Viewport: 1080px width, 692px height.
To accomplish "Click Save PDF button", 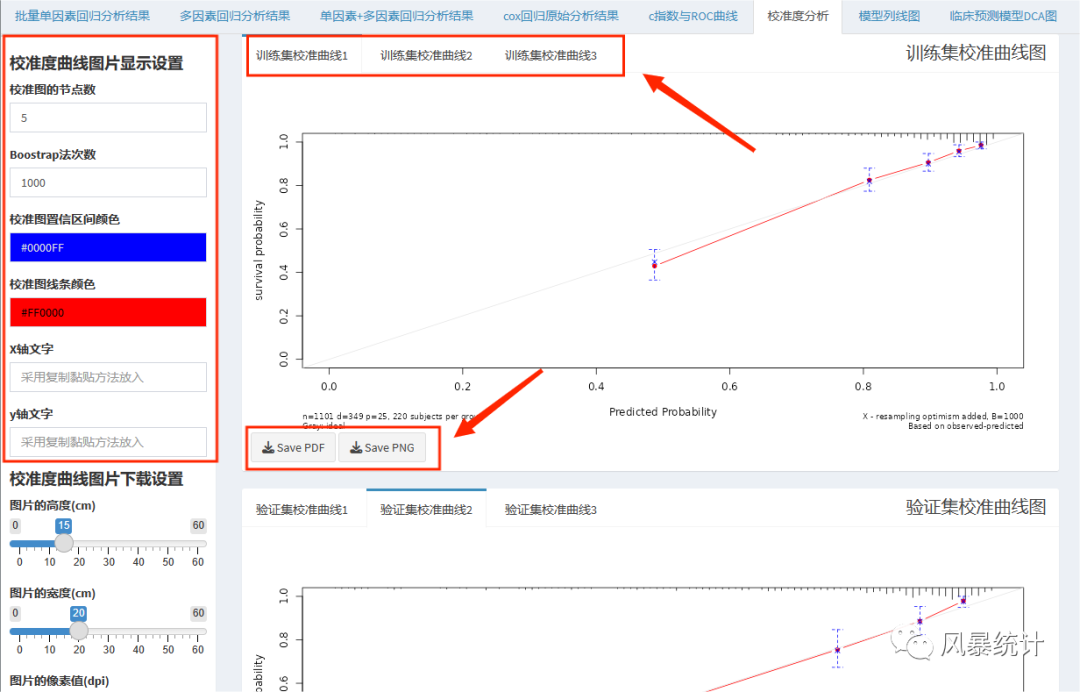I will (x=293, y=448).
